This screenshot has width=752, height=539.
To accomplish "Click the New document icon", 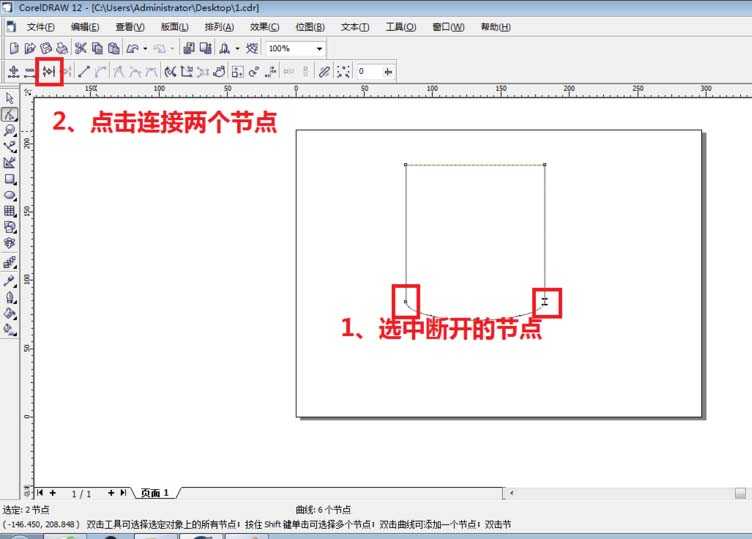I will 13,48.
